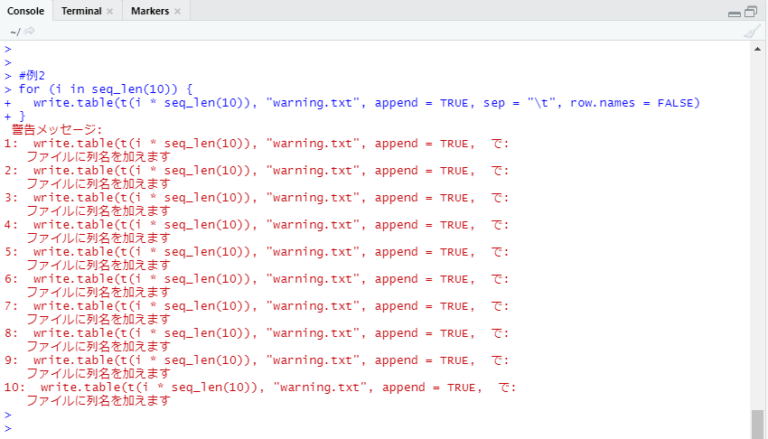Click the ~/ working directory path
This screenshot has width=768, height=439.
[14, 31]
